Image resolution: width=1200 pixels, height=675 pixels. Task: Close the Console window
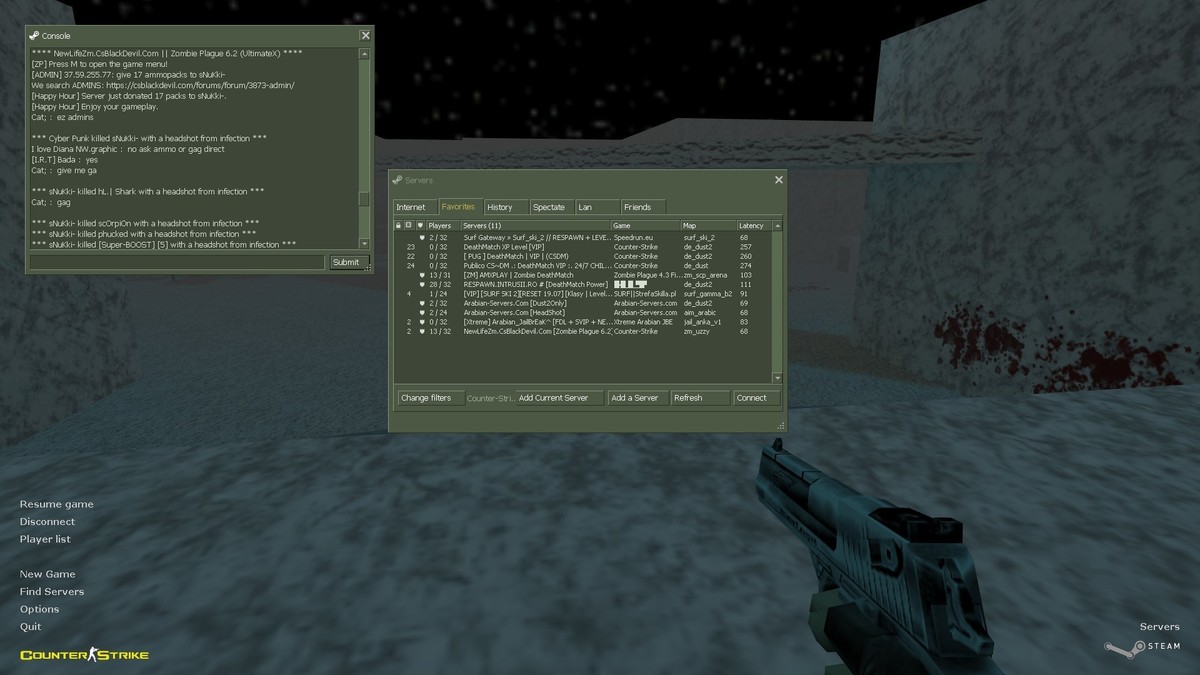[x=365, y=35]
